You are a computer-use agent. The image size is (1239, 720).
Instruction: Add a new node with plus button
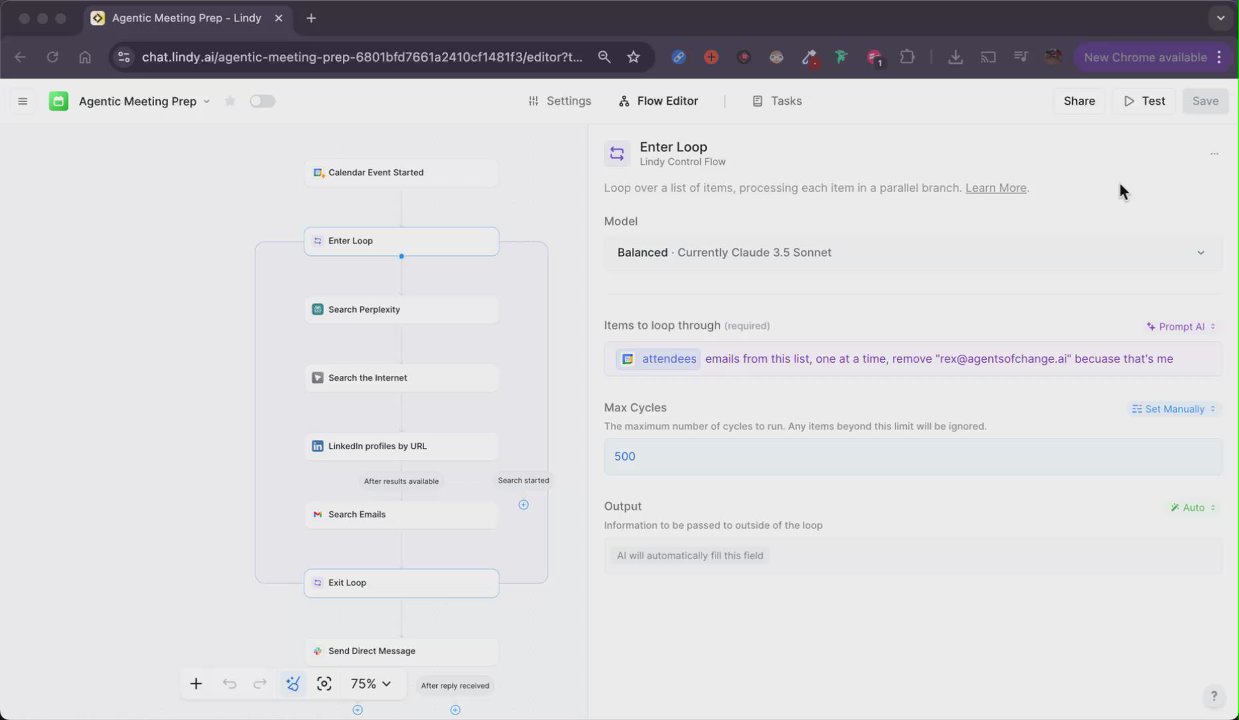point(196,684)
